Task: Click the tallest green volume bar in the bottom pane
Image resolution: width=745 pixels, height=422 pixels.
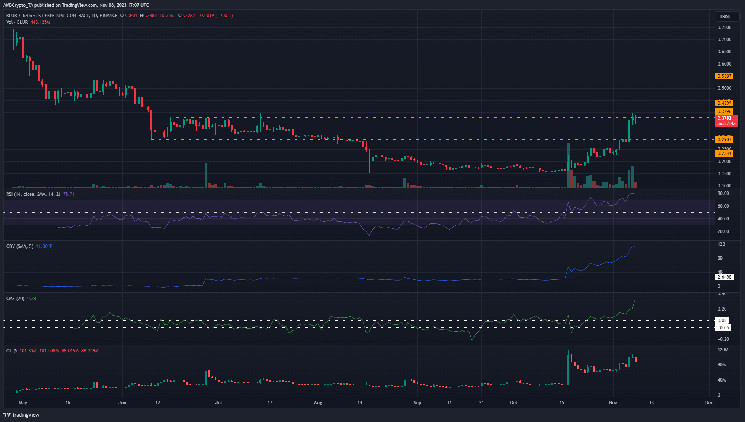Action: pos(567,367)
